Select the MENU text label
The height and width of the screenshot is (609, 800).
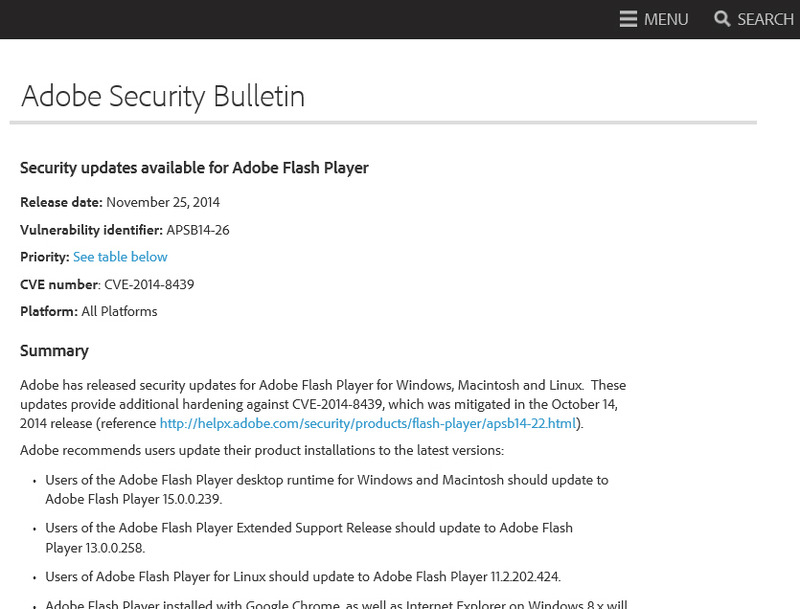click(x=666, y=19)
